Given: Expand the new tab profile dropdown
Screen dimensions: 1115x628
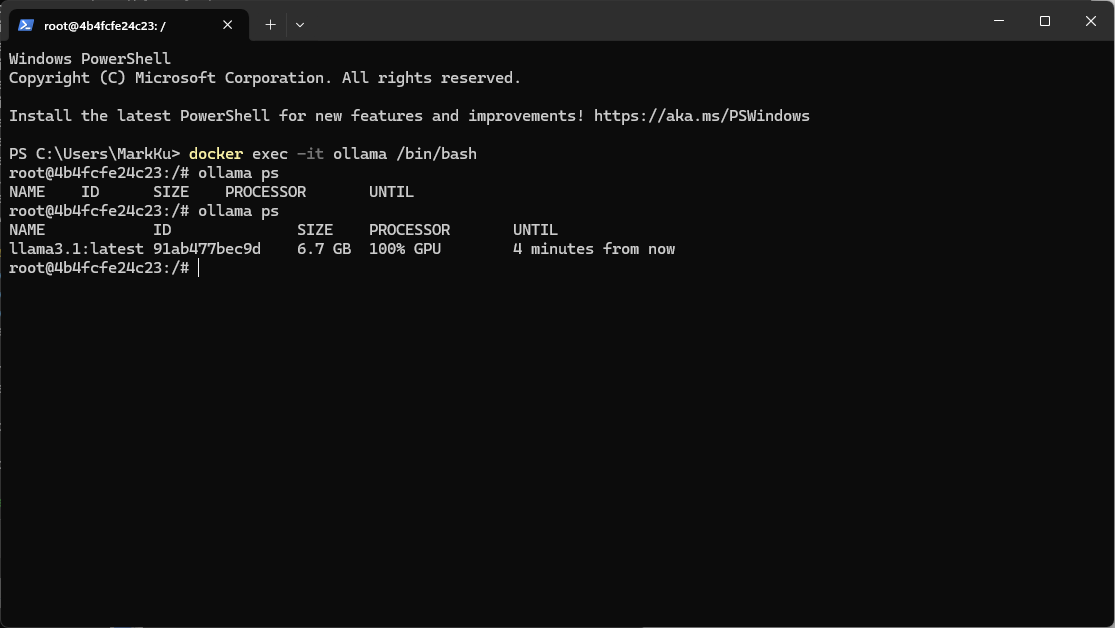Looking at the screenshot, I should click(300, 24).
